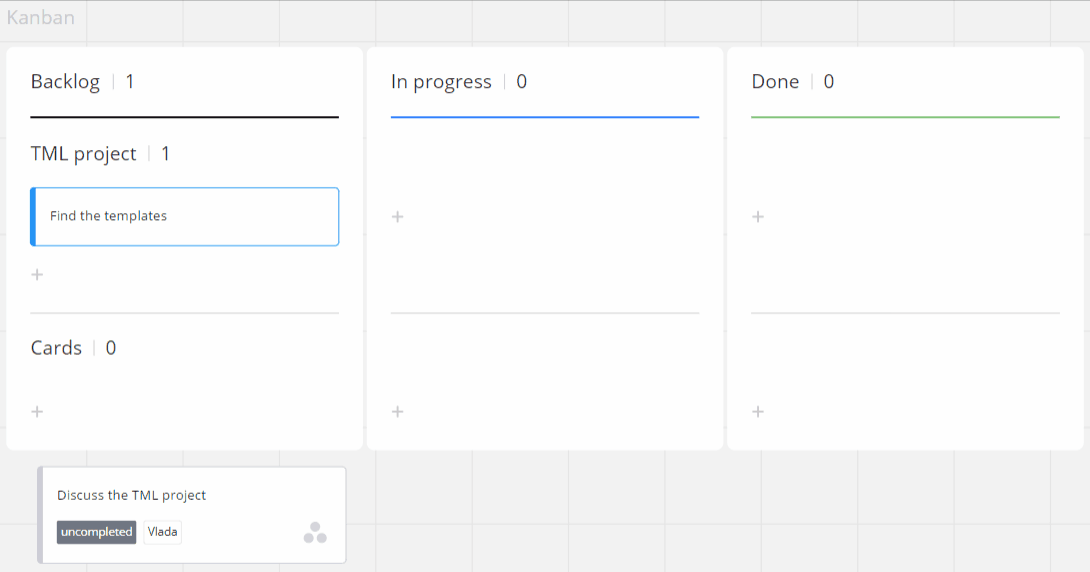Select the Done column header
This screenshot has width=1090, height=572.
(775, 82)
